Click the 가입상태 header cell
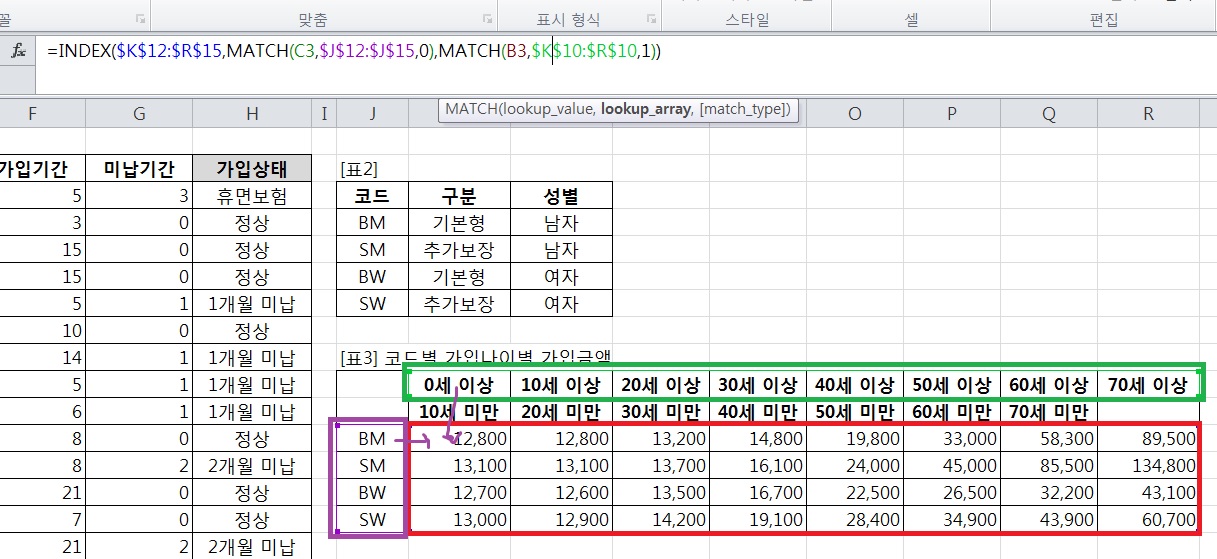Image resolution: width=1217 pixels, height=559 pixels. tap(251, 168)
